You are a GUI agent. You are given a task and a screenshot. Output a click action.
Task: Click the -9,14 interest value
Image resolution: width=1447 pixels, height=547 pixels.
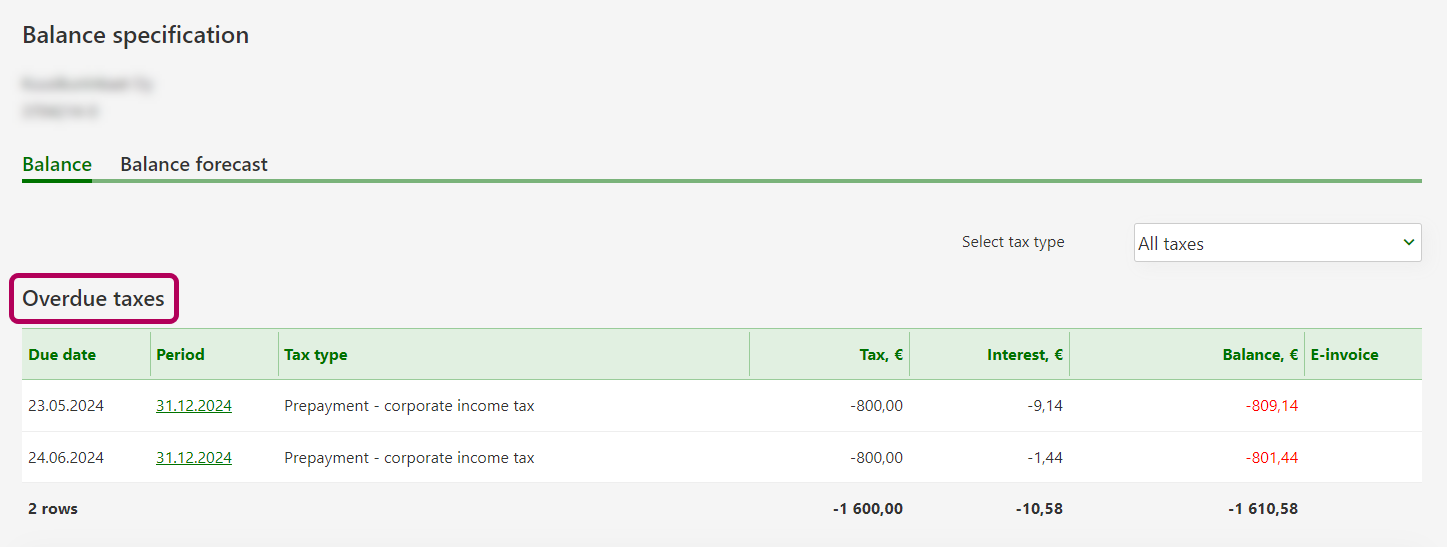click(1043, 406)
